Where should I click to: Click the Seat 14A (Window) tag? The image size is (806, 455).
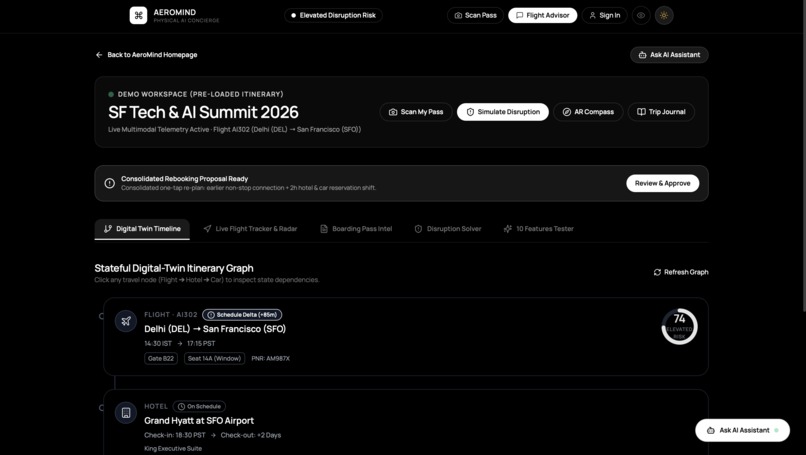tap(214, 358)
